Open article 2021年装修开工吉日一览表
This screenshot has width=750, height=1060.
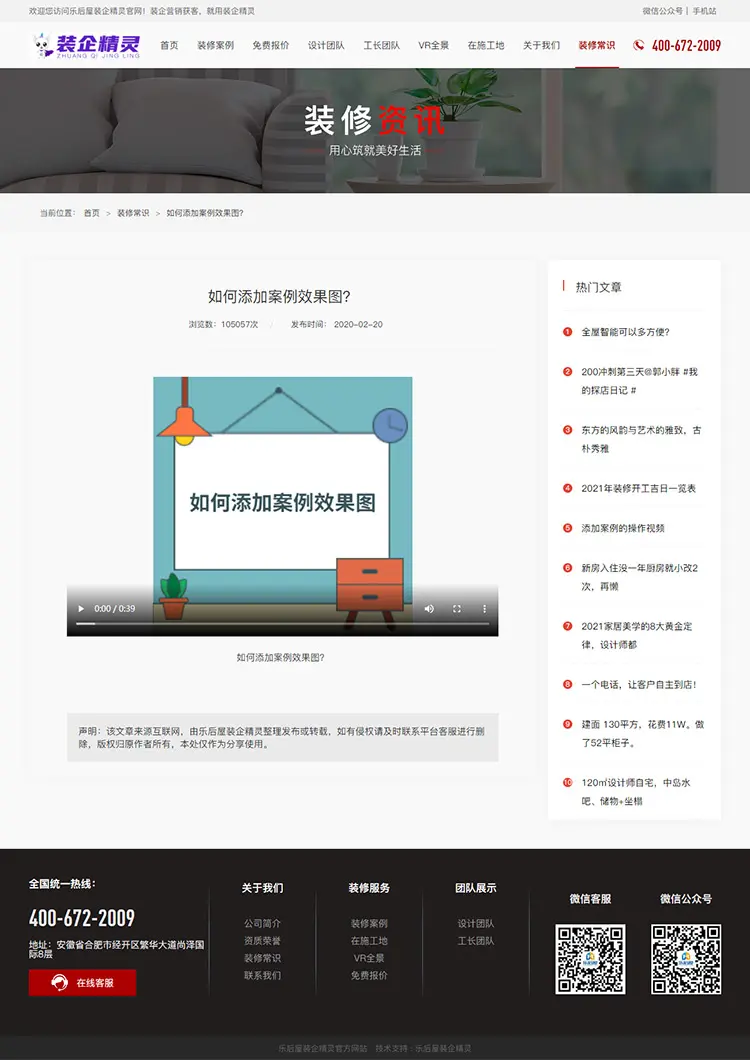[x=638, y=489]
